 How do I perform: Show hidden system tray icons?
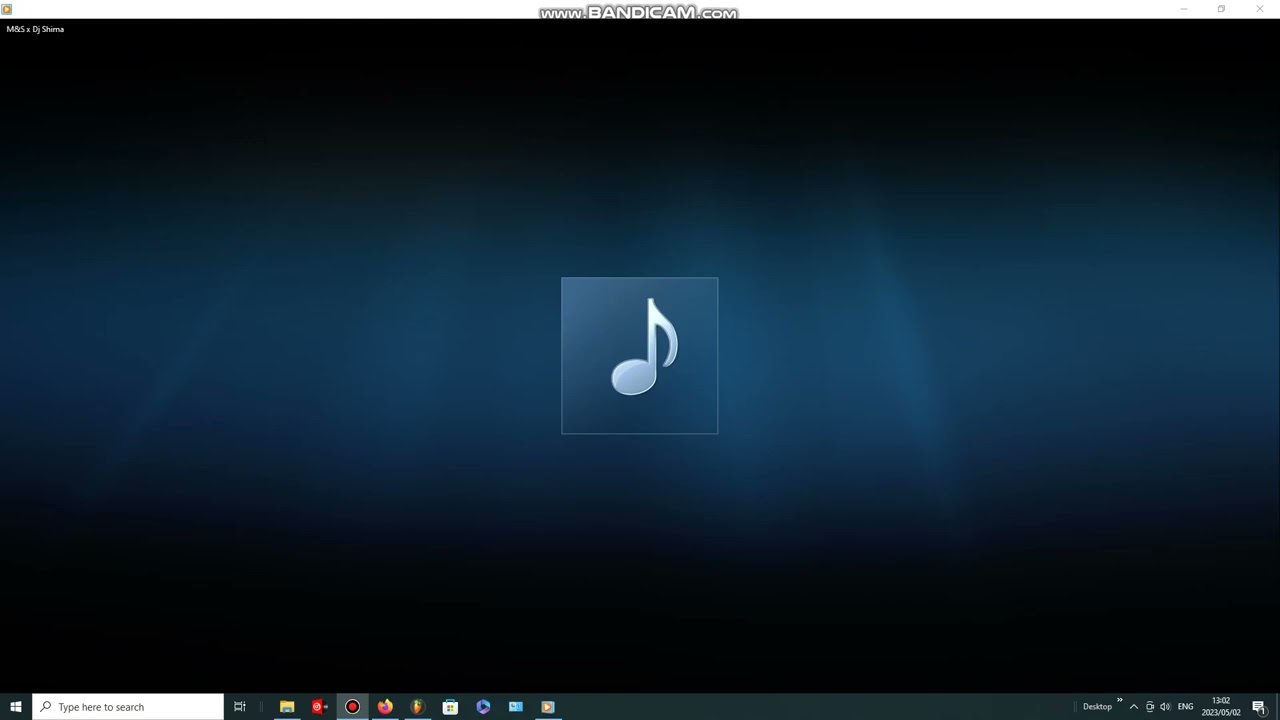click(1134, 707)
